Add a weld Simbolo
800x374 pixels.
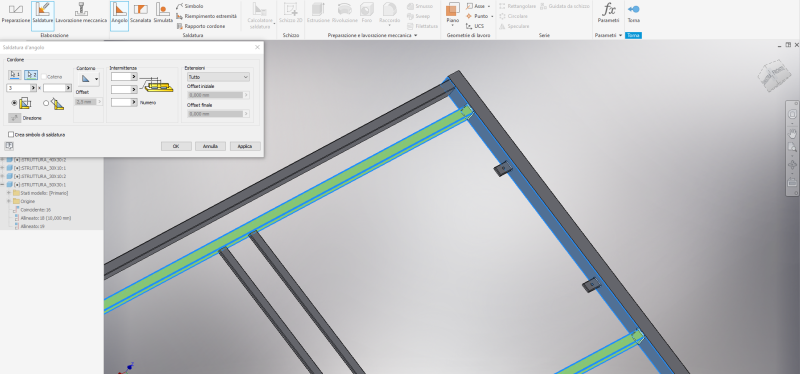tap(190, 6)
